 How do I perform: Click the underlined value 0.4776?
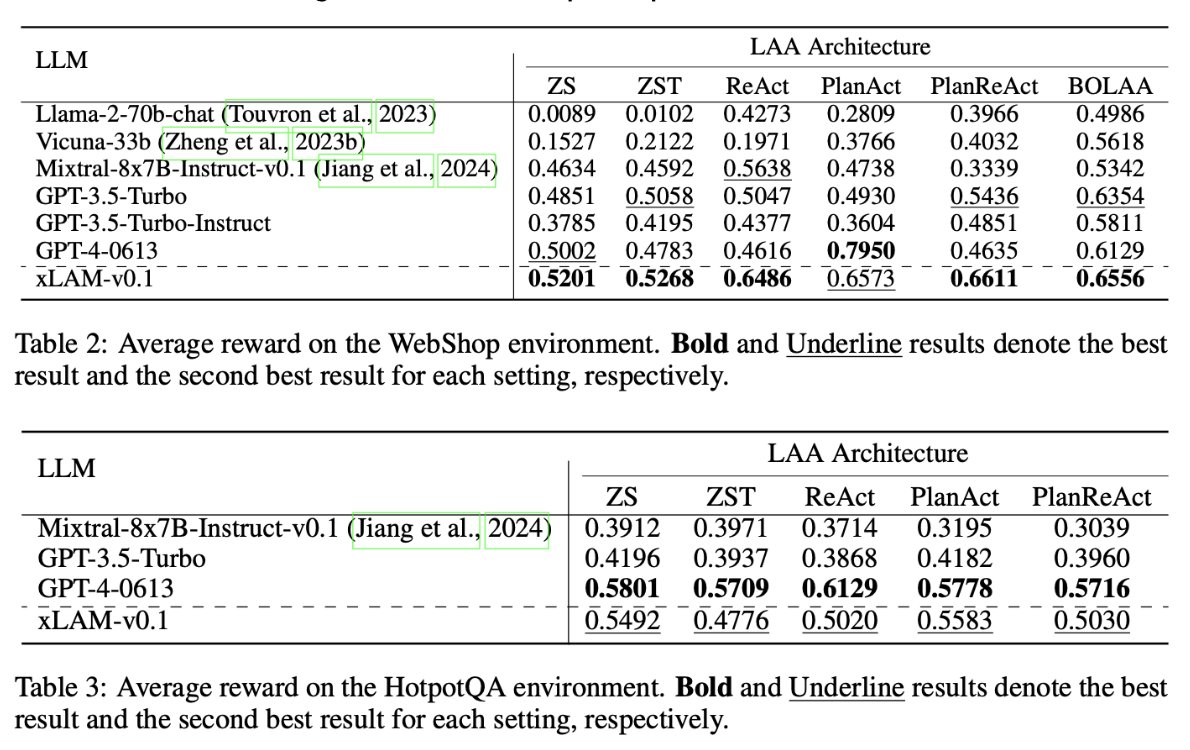[730, 621]
